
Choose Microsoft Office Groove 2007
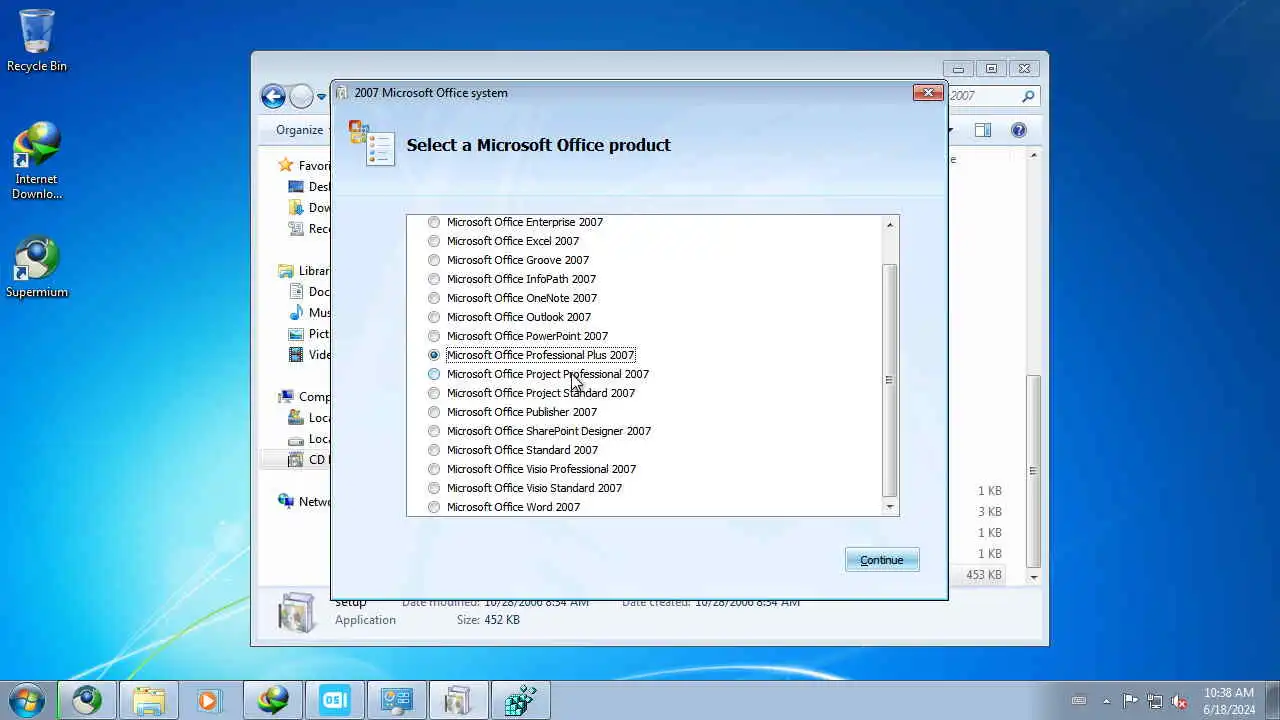(x=434, y=260)
